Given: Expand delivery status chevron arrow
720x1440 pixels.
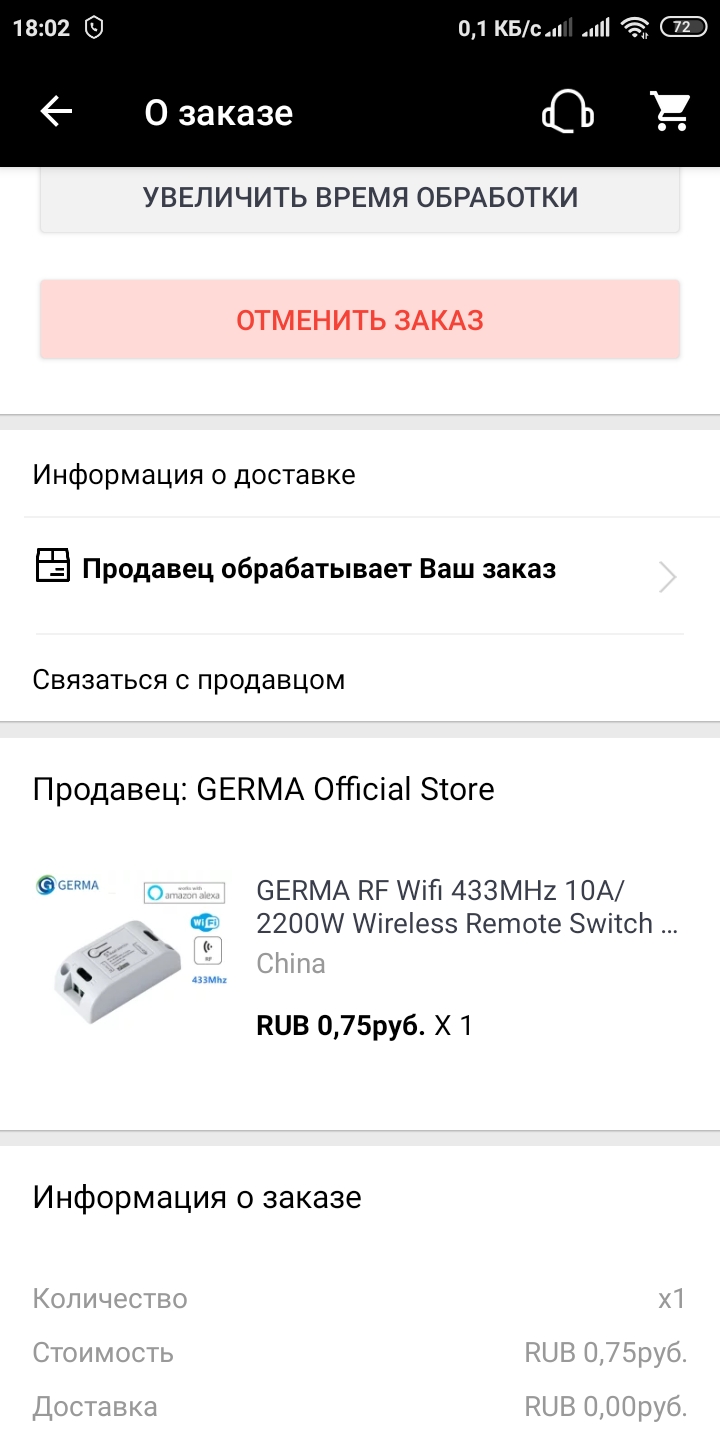Looking at the screenshot, I should point(667,577).
